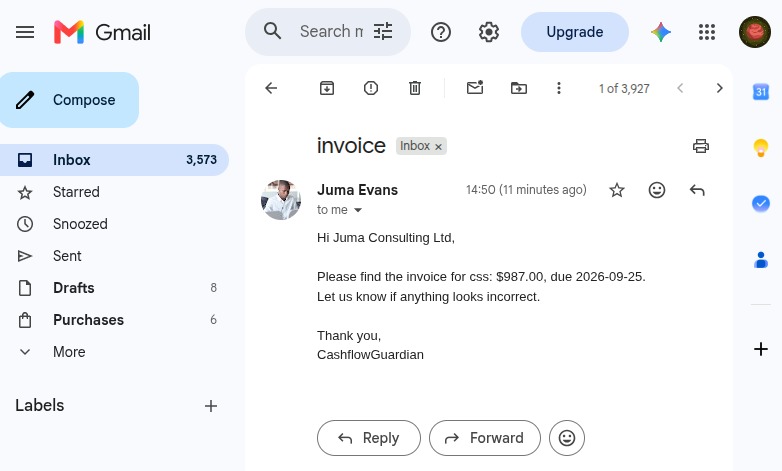This screenshot has height=471, width=782.
Task: Archive this email
Action: (327, 88)
